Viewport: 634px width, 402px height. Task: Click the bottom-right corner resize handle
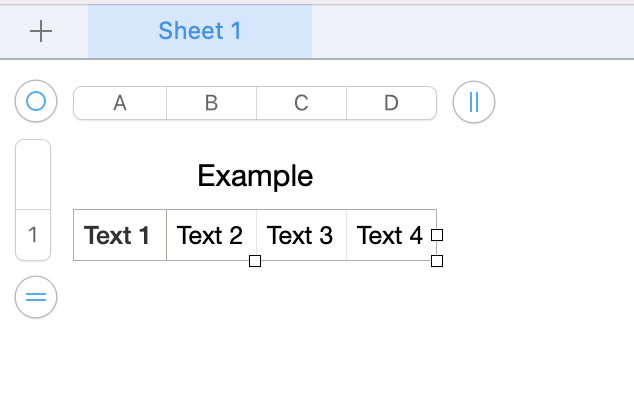(x=436, y=261)
